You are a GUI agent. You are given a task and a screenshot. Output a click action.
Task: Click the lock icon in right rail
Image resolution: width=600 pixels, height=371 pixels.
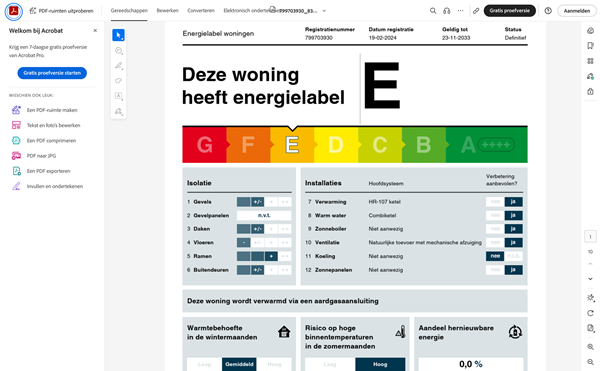pos(590,91)
